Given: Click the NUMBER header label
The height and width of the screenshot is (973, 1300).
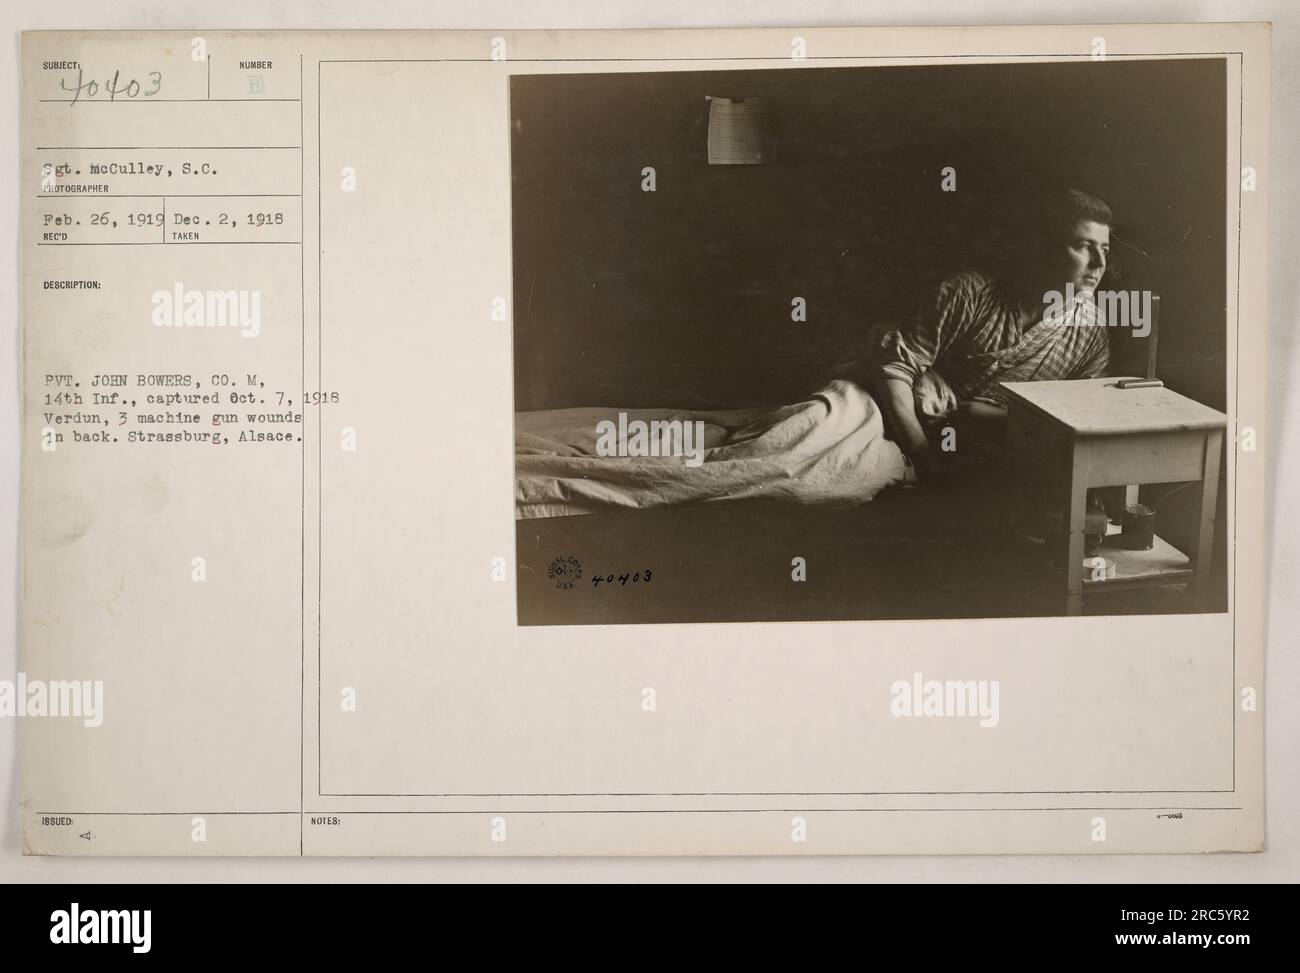Looking at the screenshot, I should 256,66.
